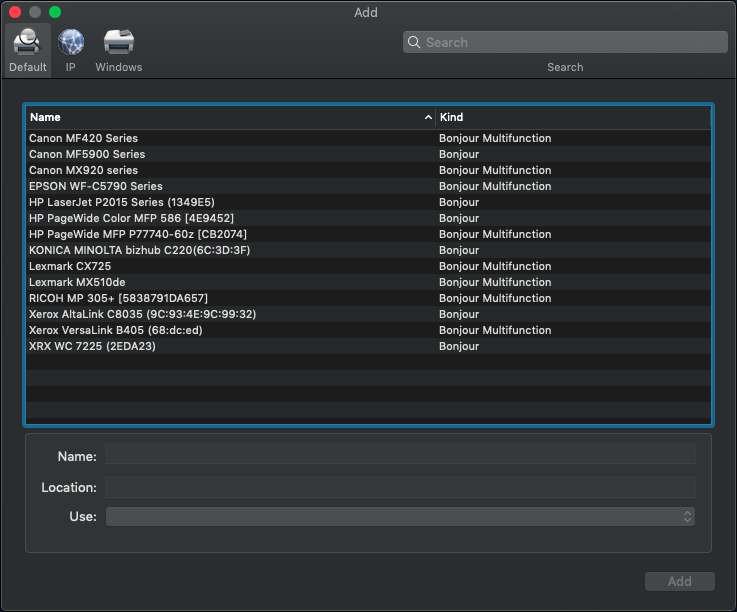Select Xerox VersaLink B405 (68:dc:ed)
Viewport: 737px width, 612px height.
click(368, 330)
